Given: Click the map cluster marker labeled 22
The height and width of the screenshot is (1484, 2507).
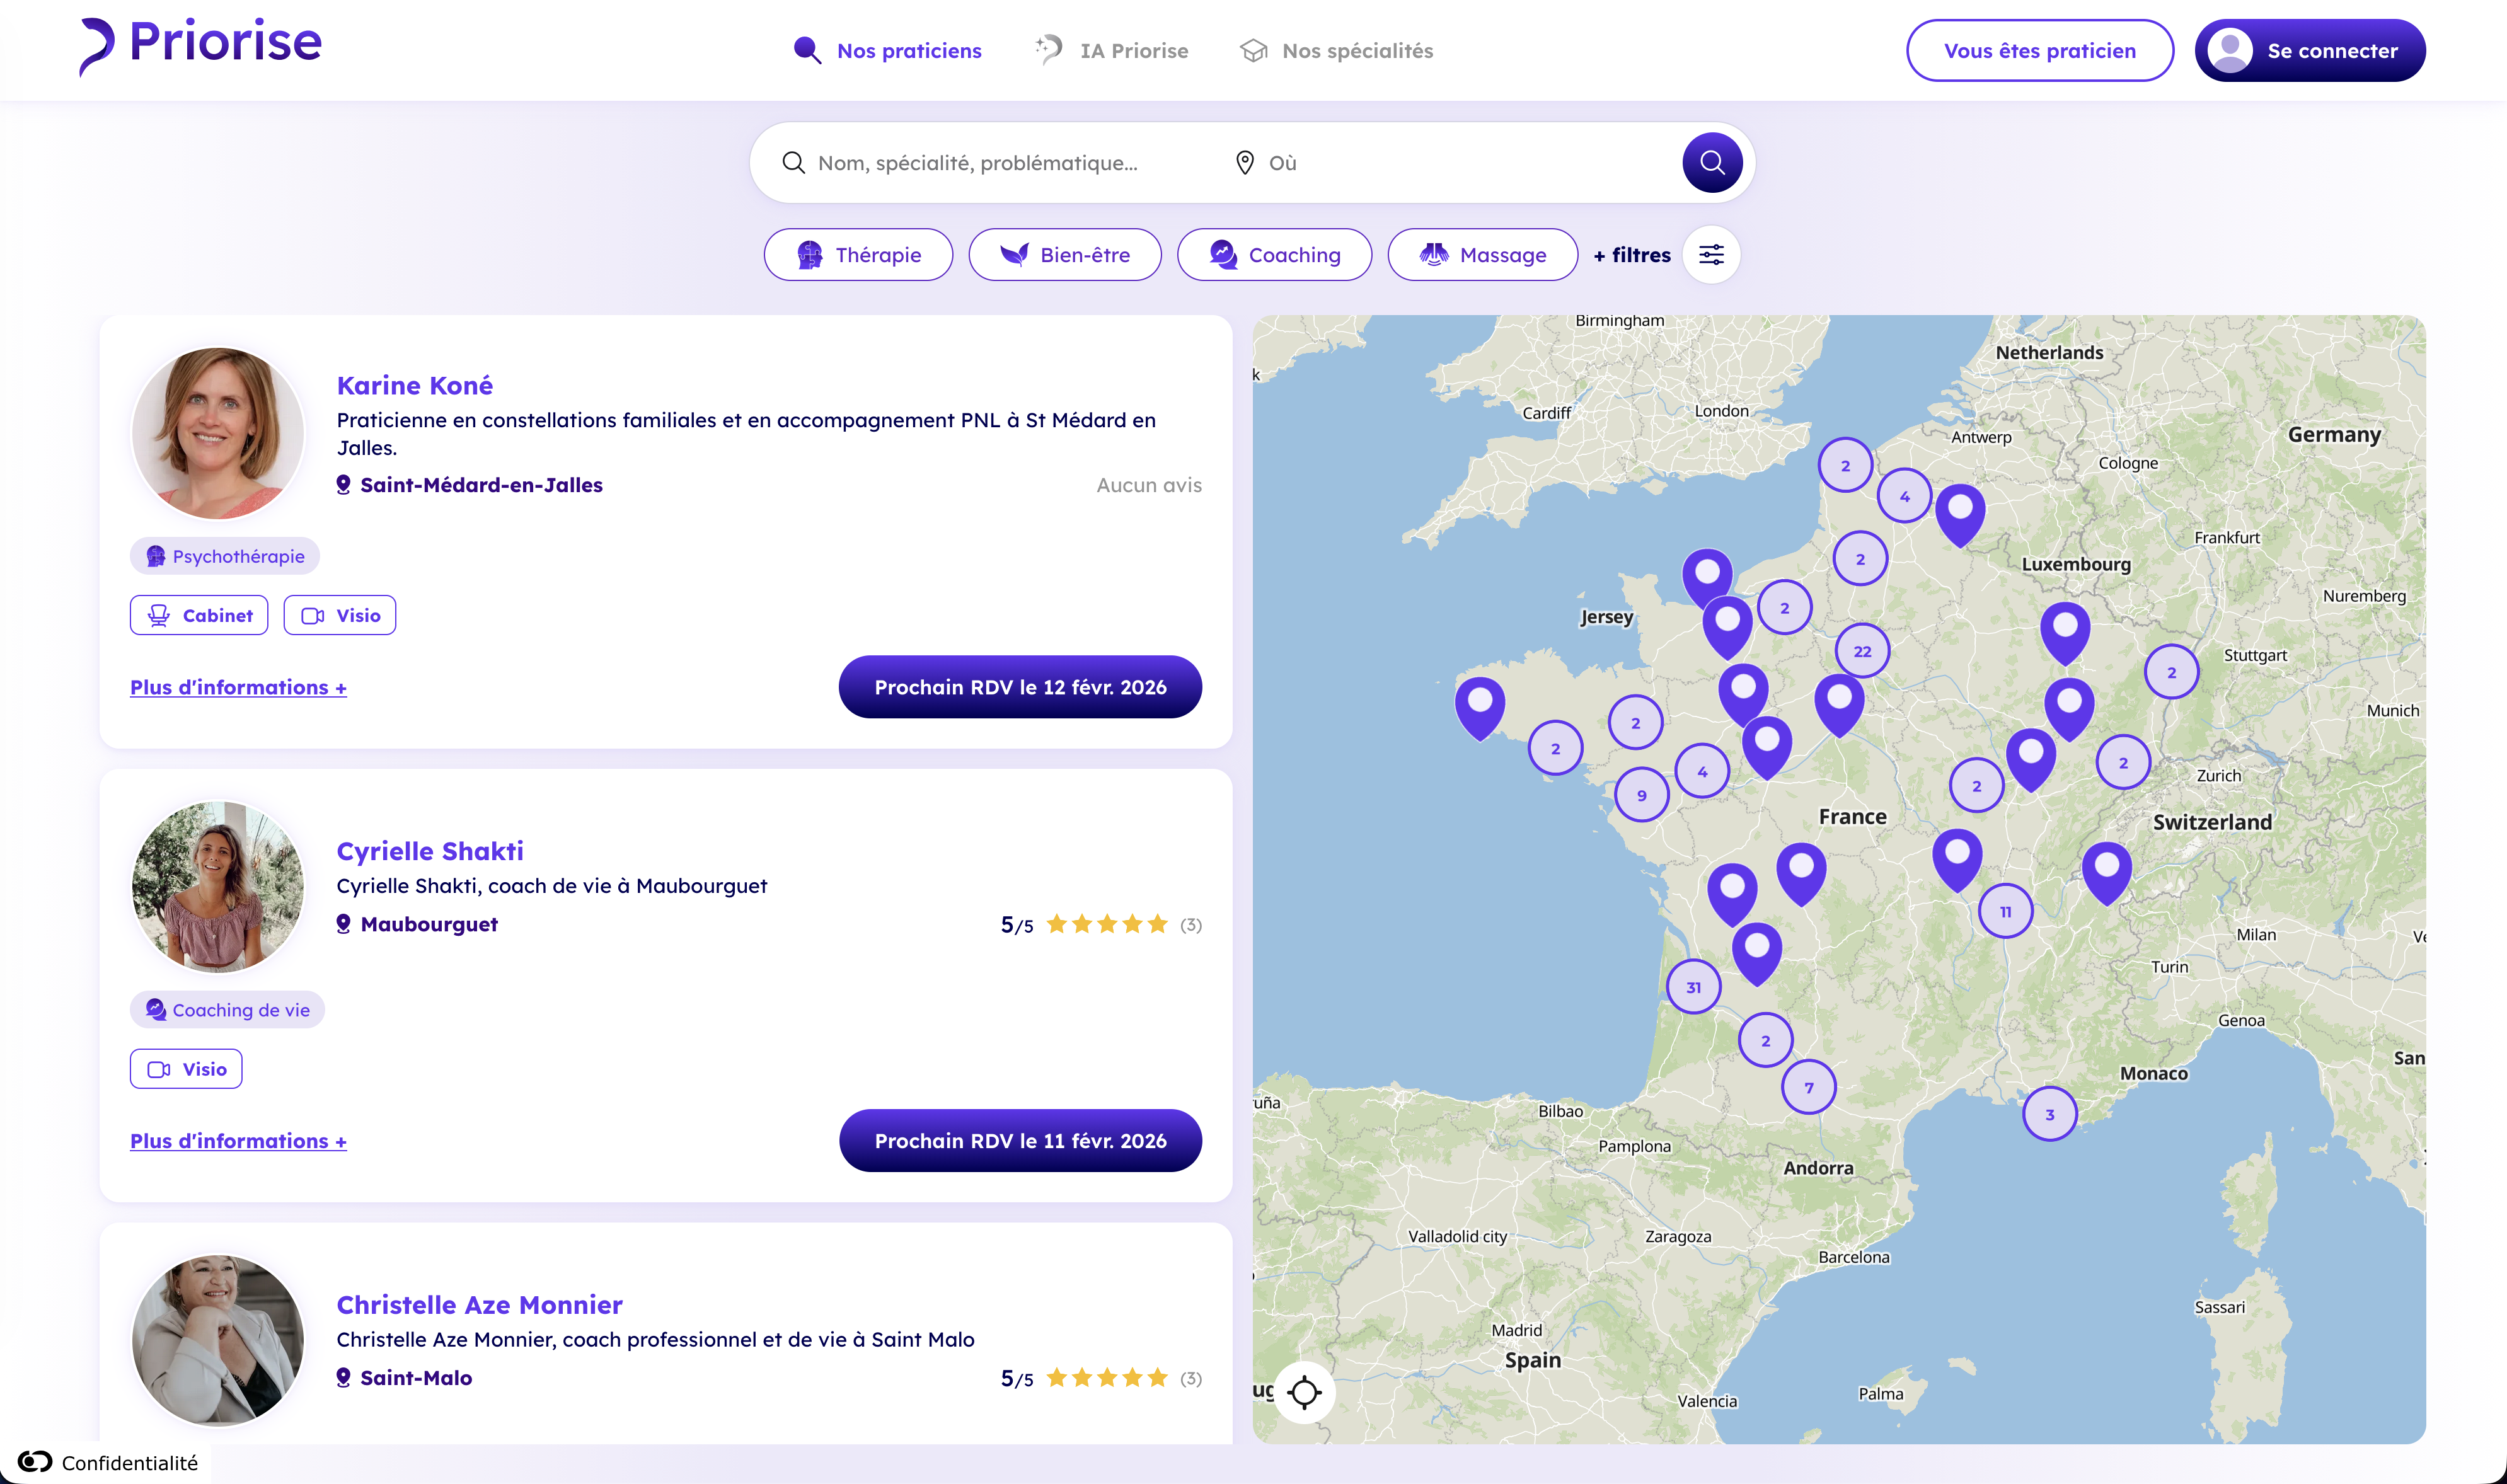Looking at the screenshot, I should pos(1861,651).
